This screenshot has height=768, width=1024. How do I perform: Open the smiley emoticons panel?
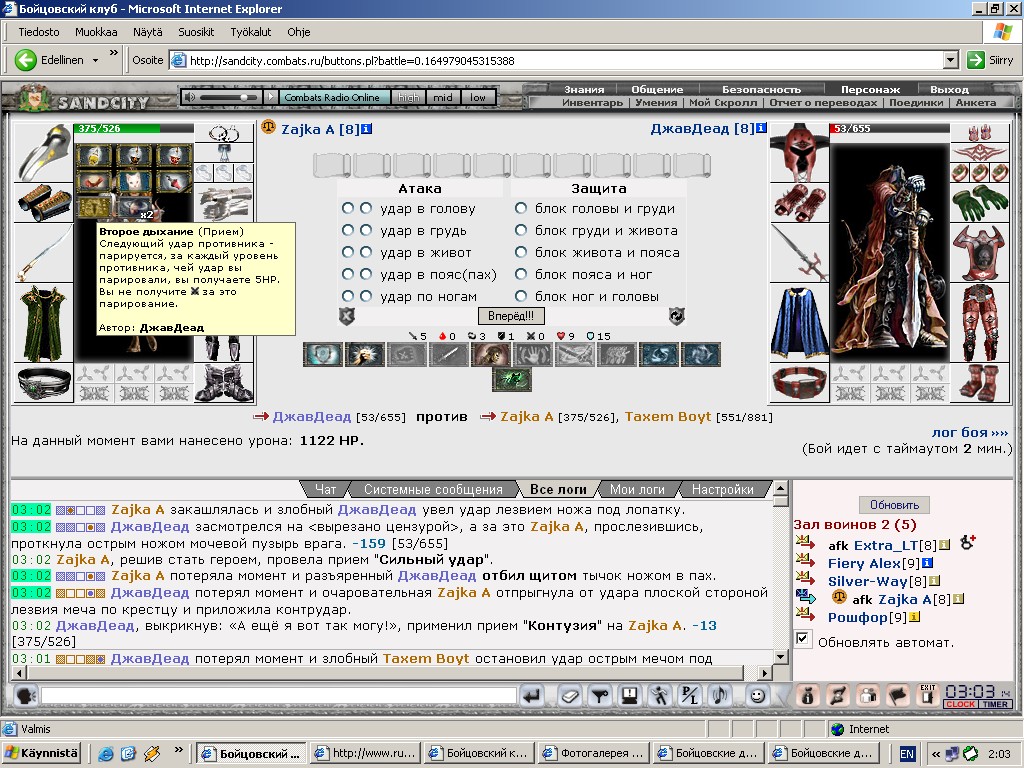click(x=757, y=696)
